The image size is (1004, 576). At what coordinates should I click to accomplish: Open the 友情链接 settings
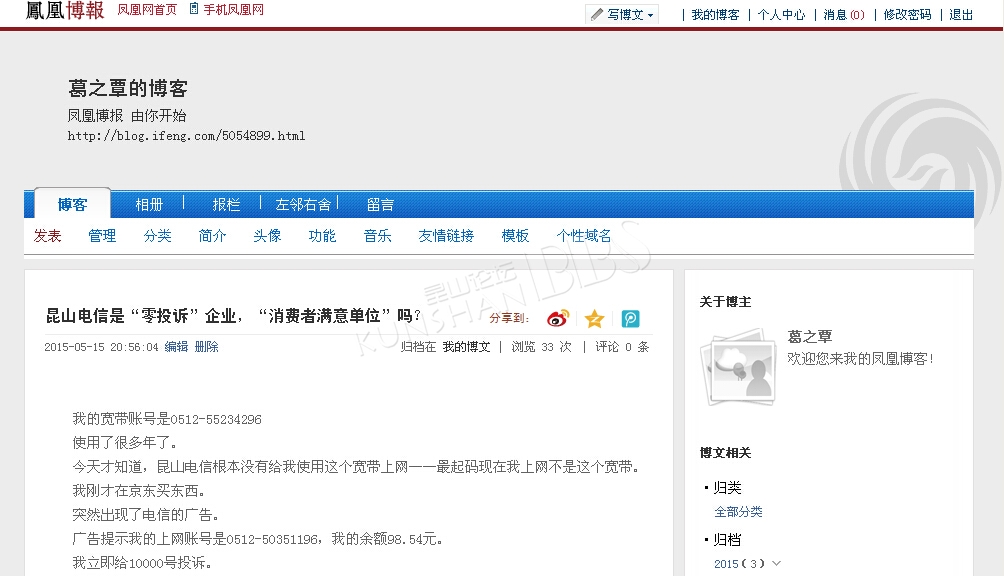pos(446,236)
